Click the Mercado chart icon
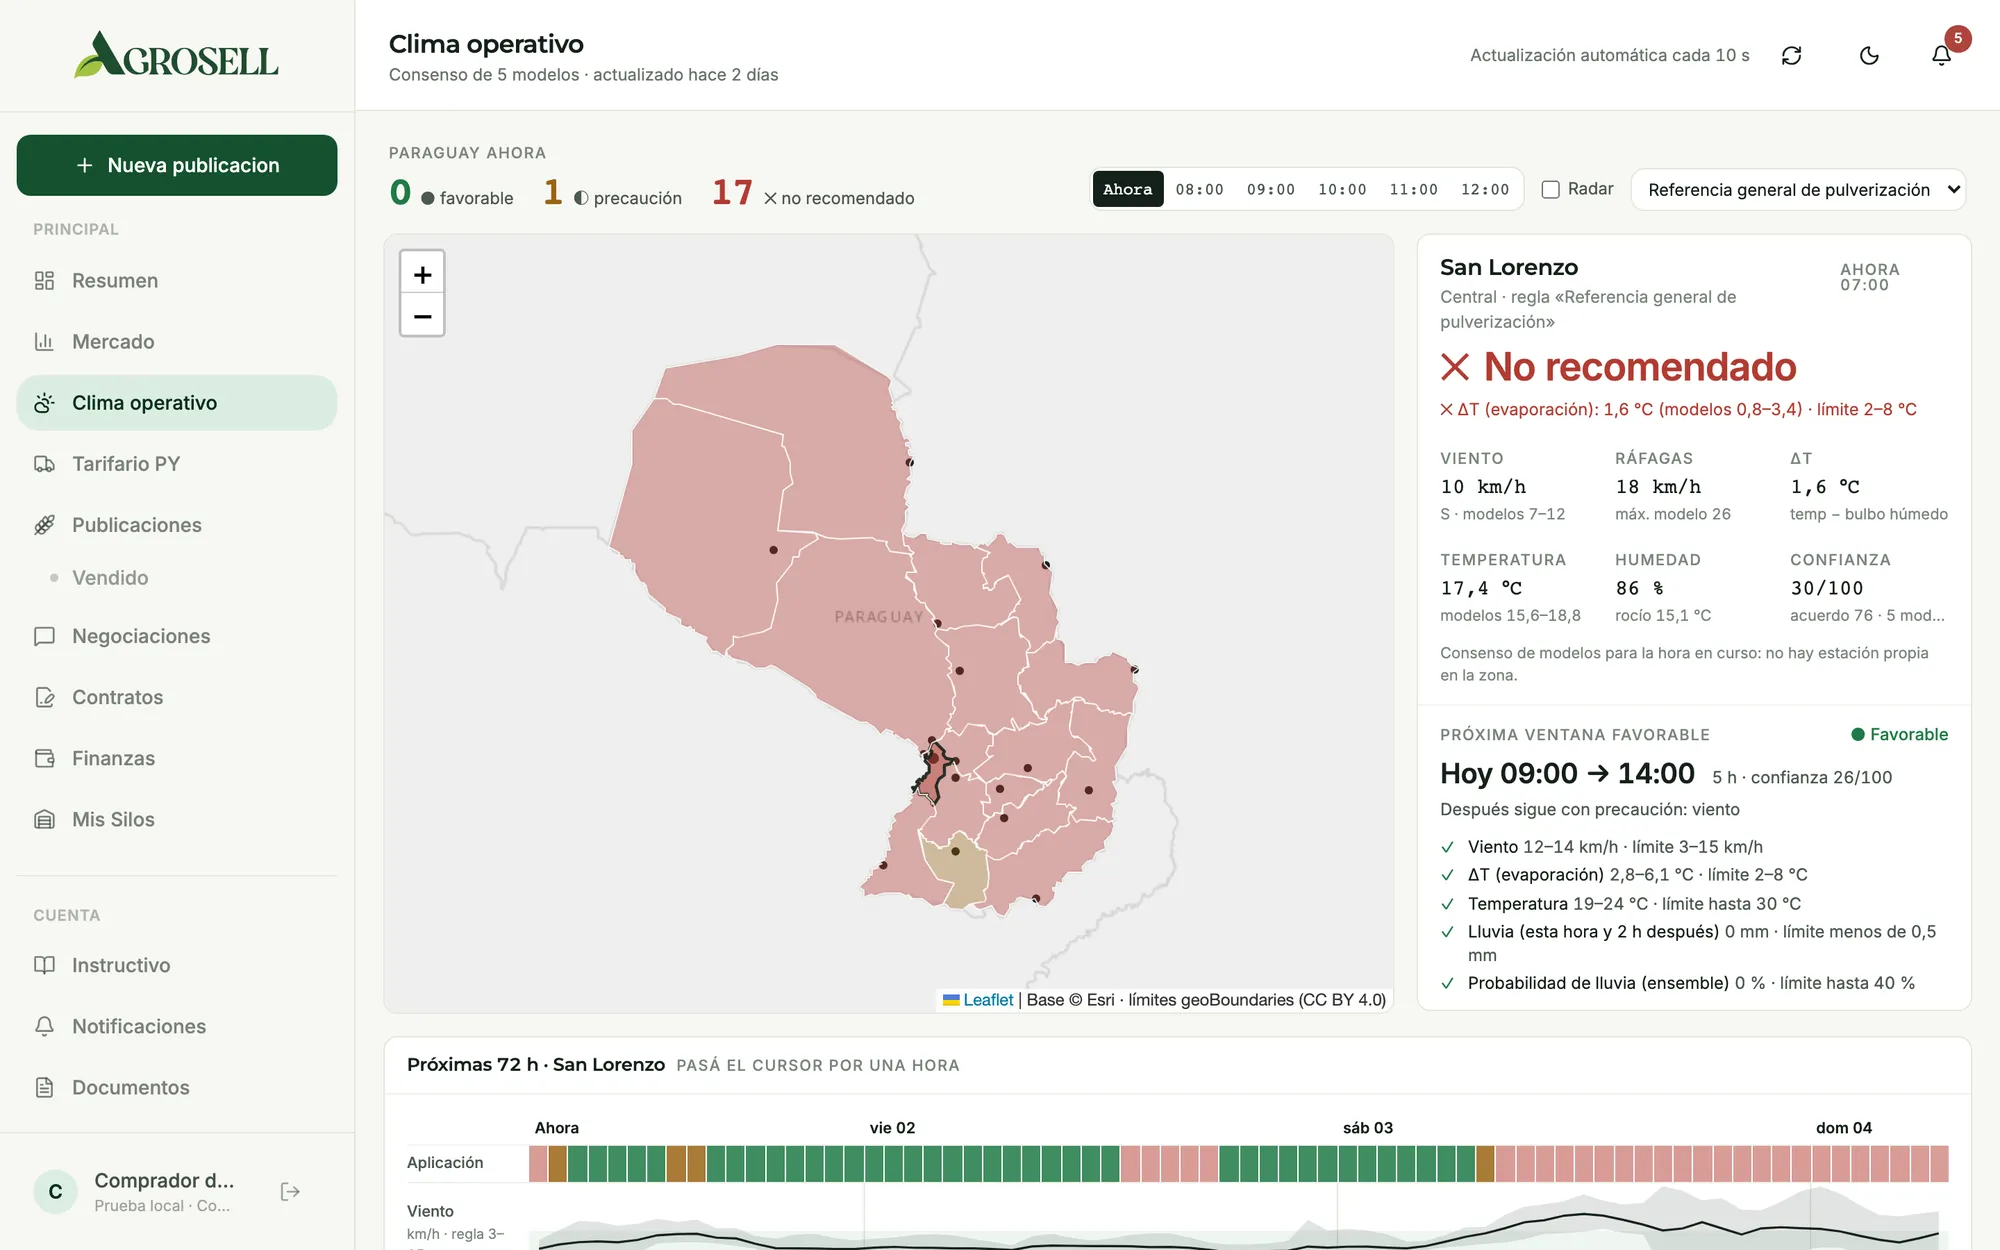The height and width of the screenshot is (1250, 2000). click(x=44, y=342)
